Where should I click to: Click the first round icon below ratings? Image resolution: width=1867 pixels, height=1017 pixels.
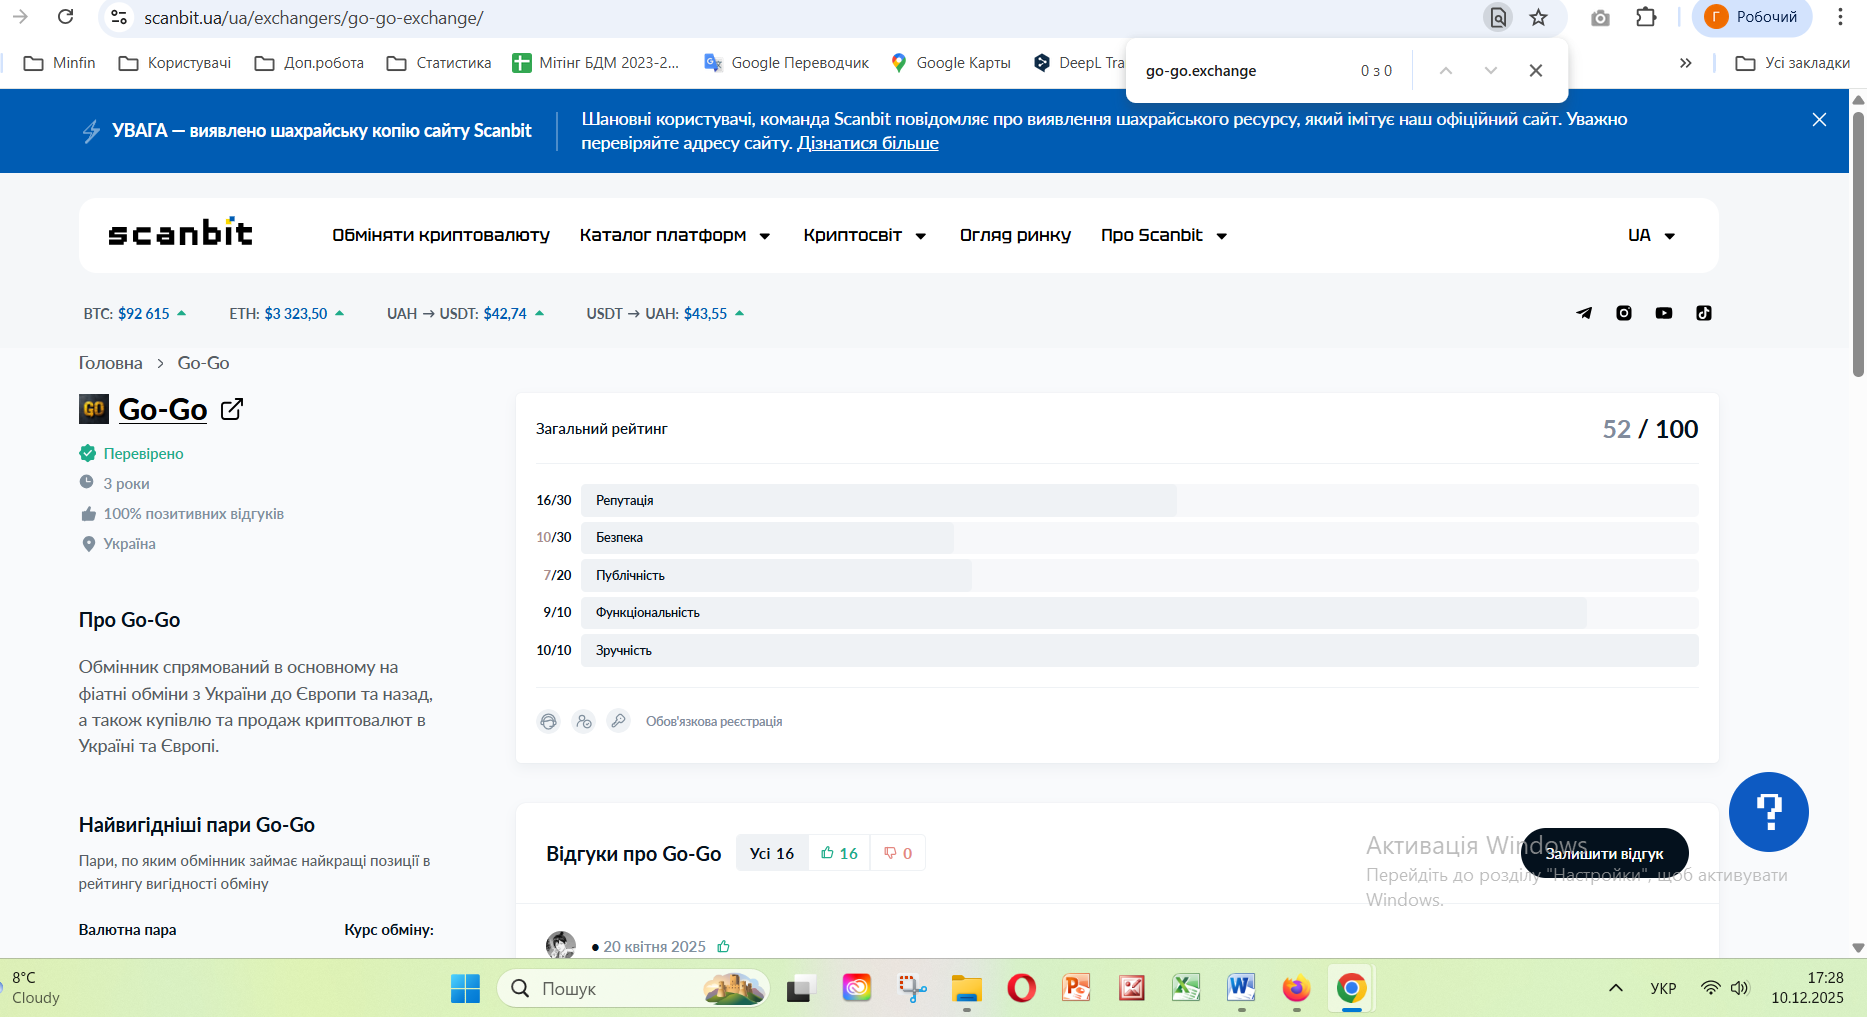[x=548, y=721]
